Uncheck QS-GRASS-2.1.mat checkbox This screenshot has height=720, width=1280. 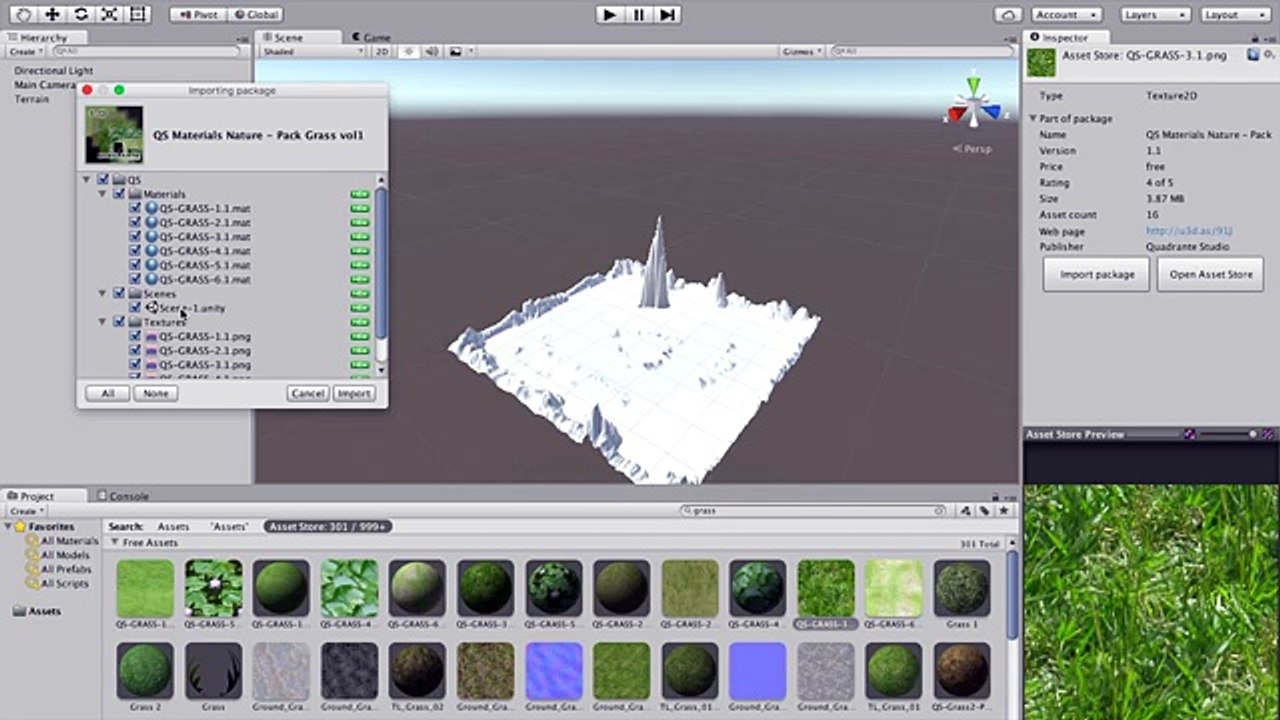[x=135, y=222]
